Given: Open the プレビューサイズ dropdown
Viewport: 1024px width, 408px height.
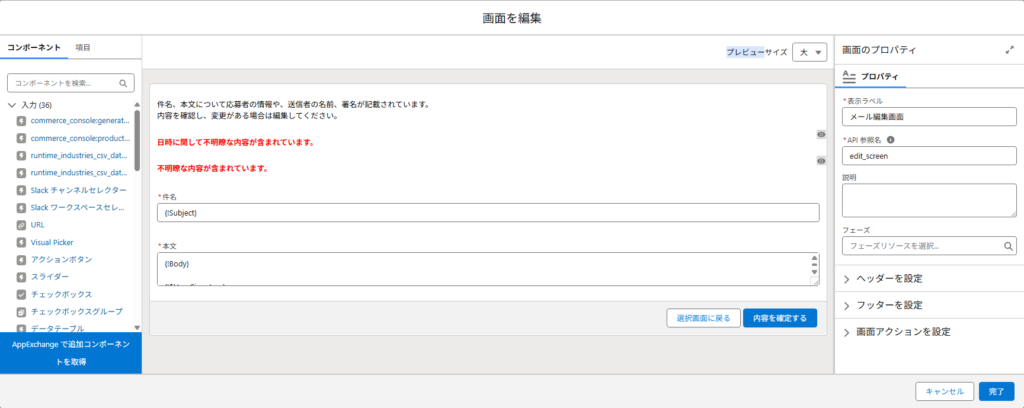Looking at the screenshot, I should (x=809, y=52).
